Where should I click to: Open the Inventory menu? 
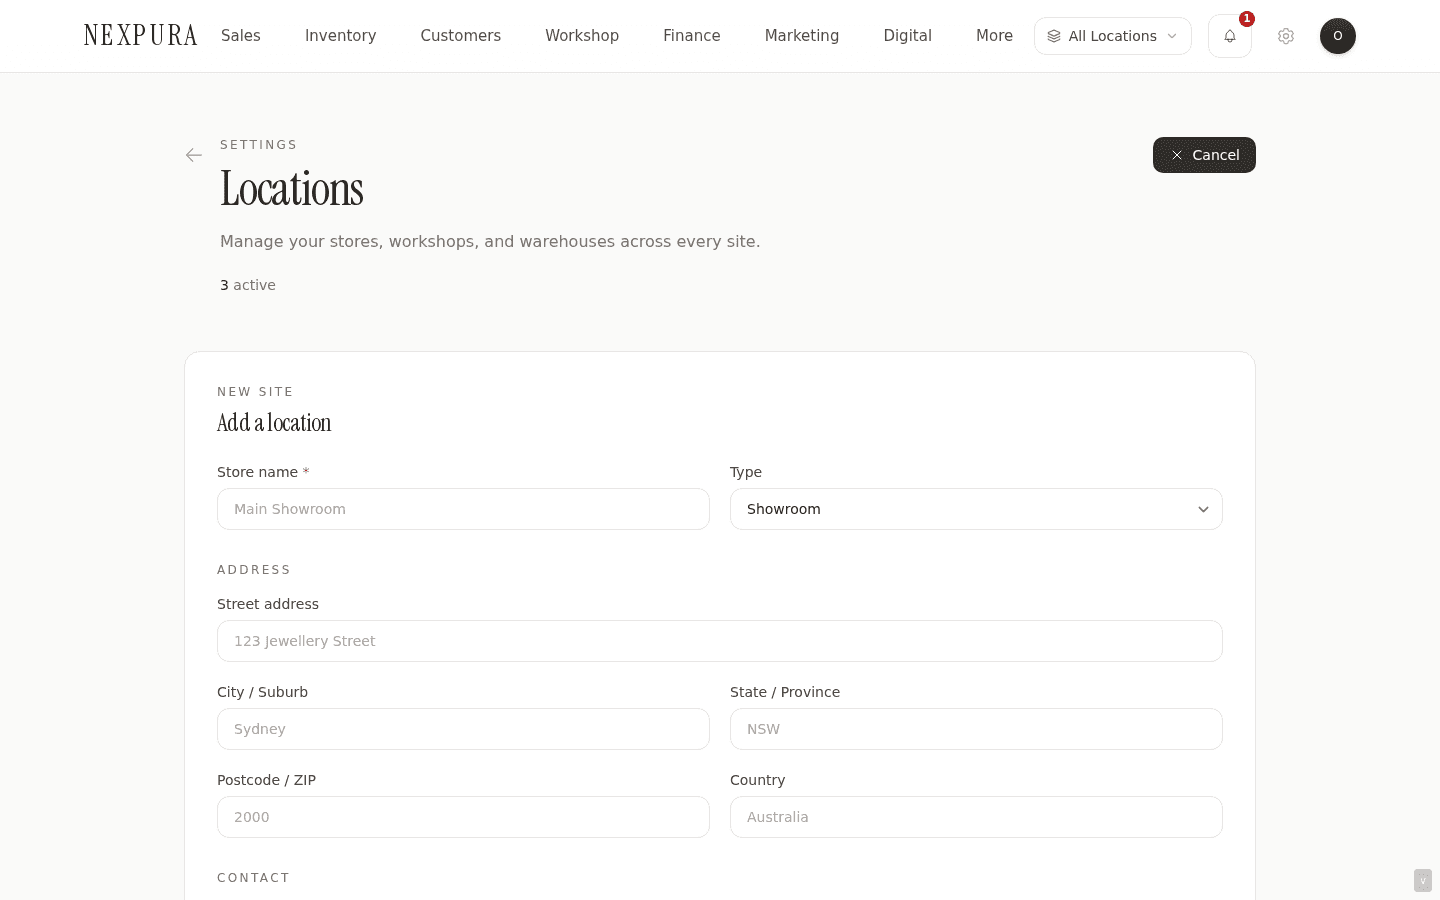pos(341,36)
